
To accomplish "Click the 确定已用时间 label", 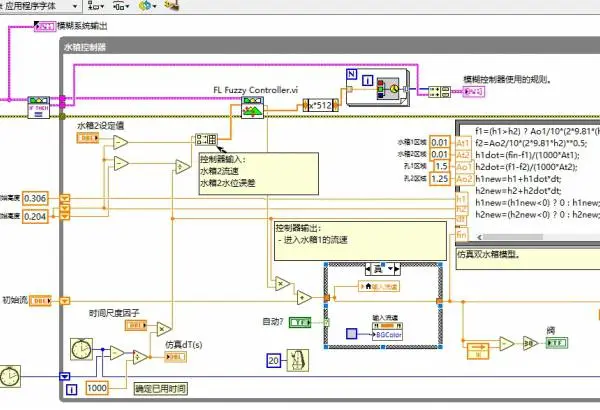I will [x=160, y=389].
